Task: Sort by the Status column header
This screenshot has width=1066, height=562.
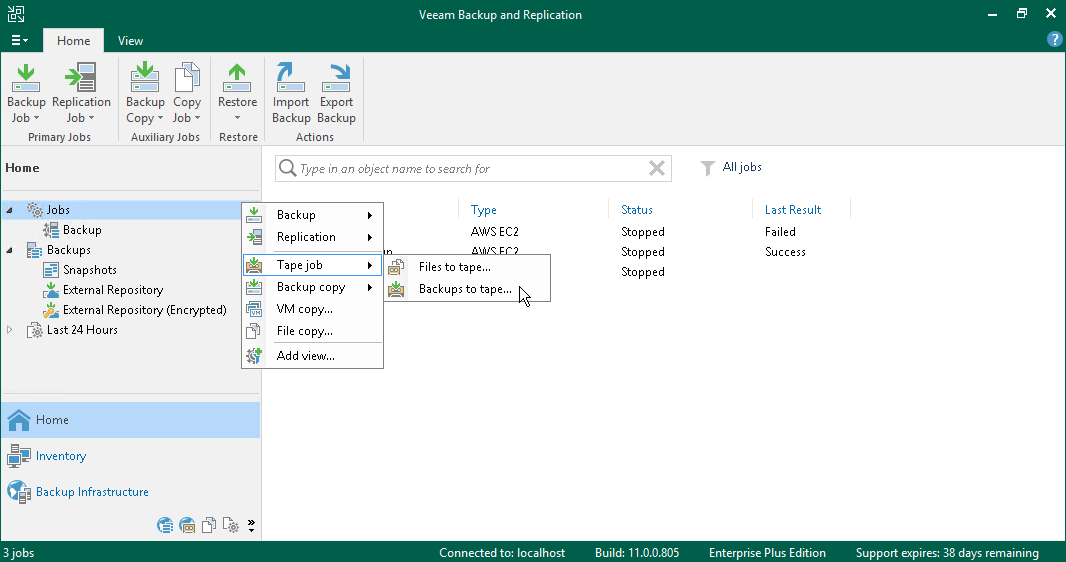Action: 637,210
